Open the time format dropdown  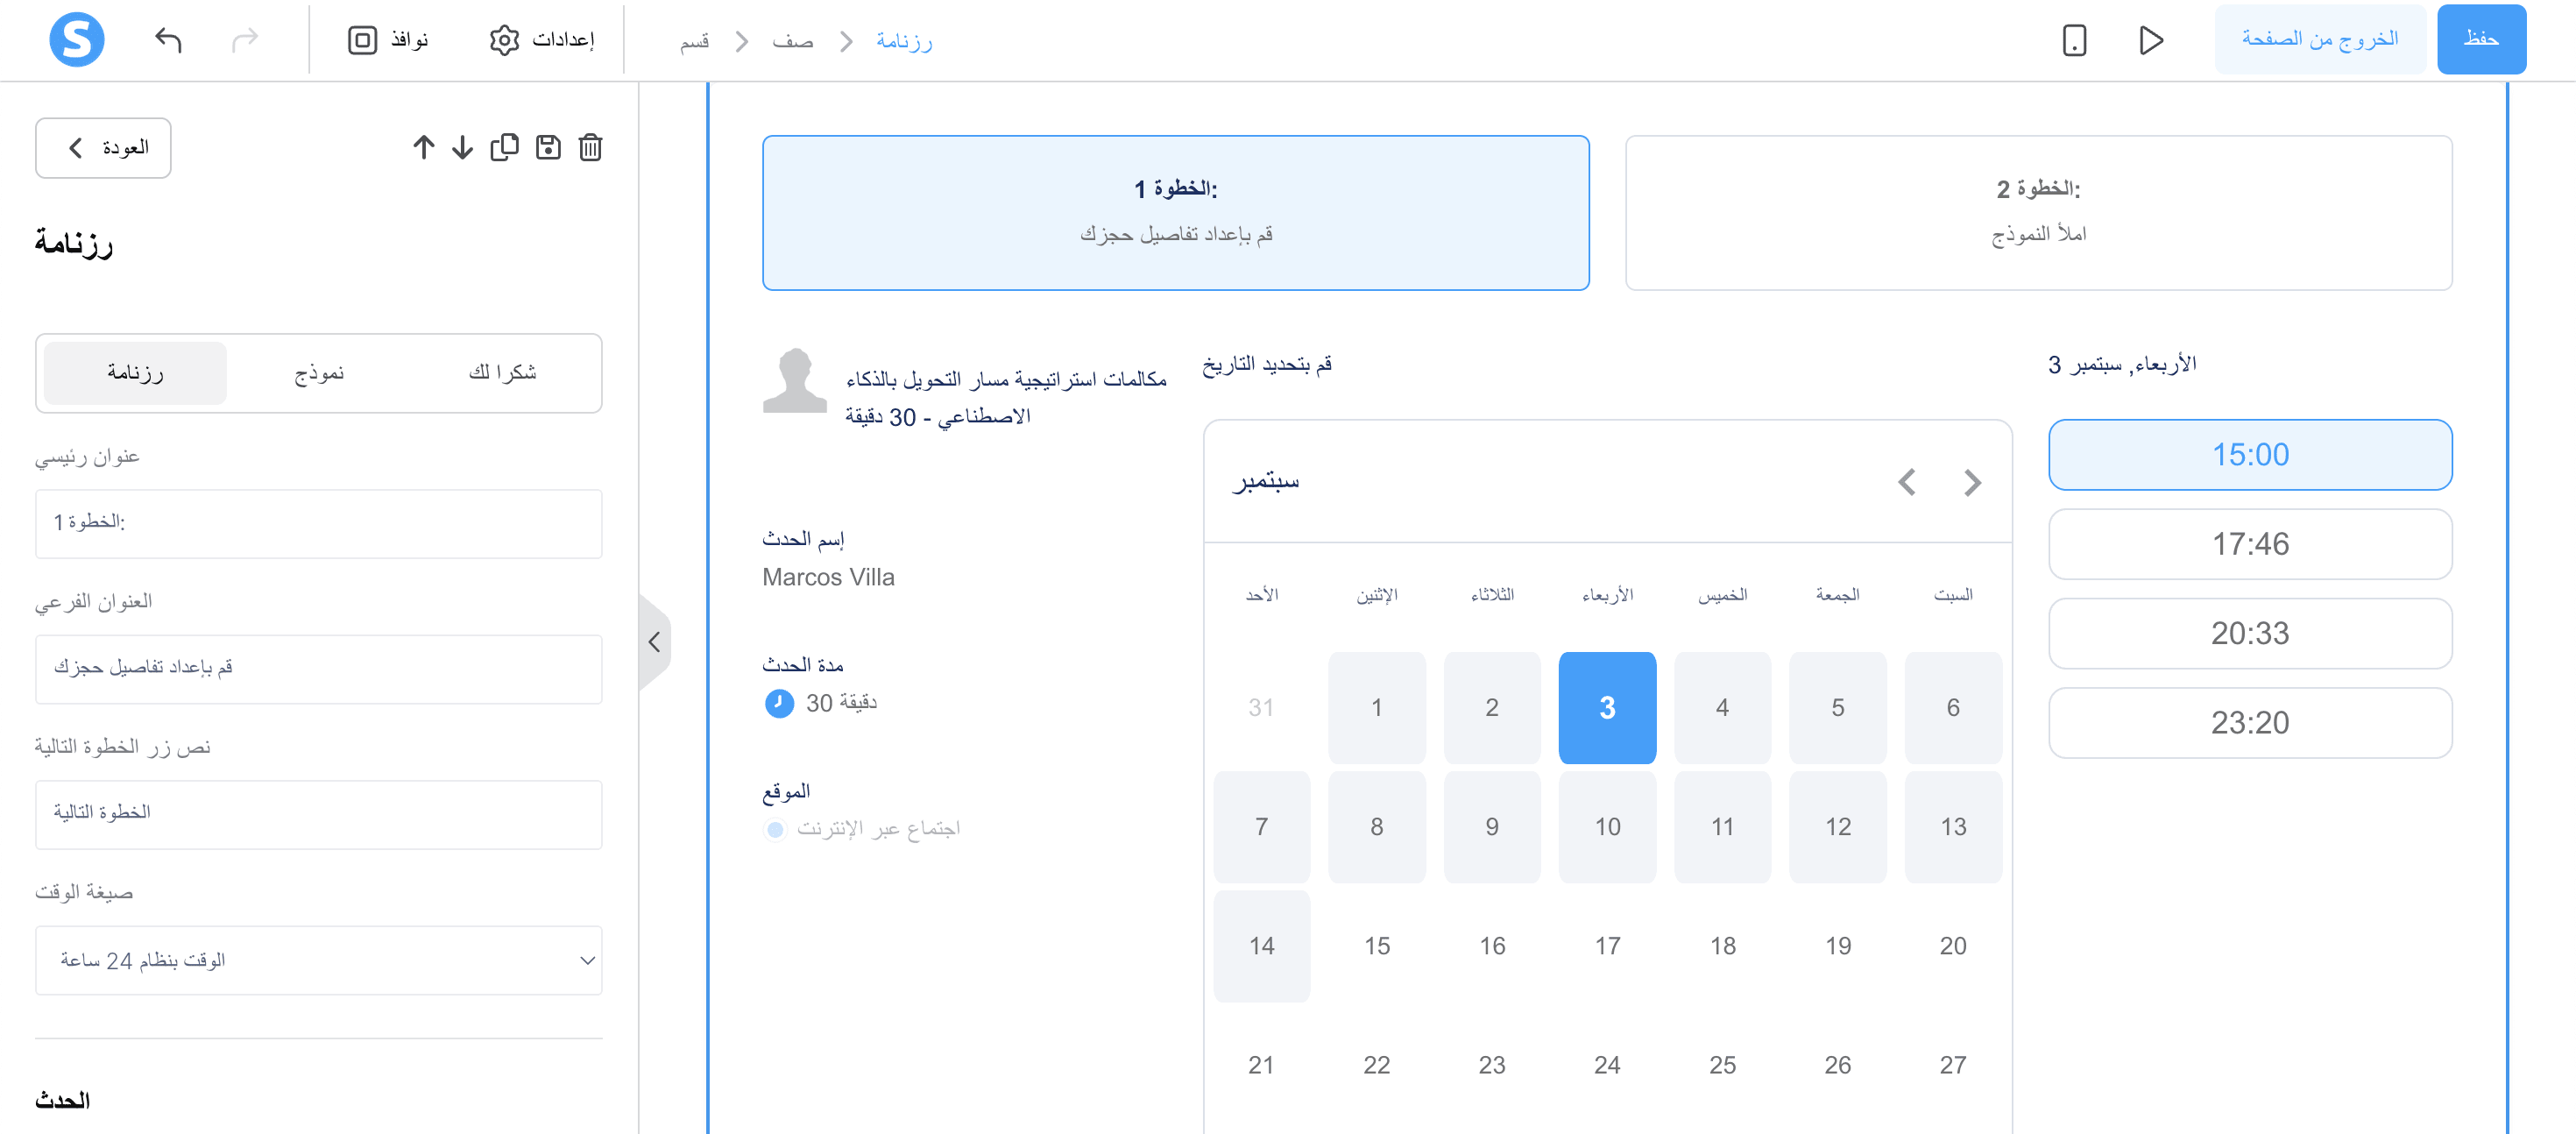pyautogui.click(x=318, y=960)
